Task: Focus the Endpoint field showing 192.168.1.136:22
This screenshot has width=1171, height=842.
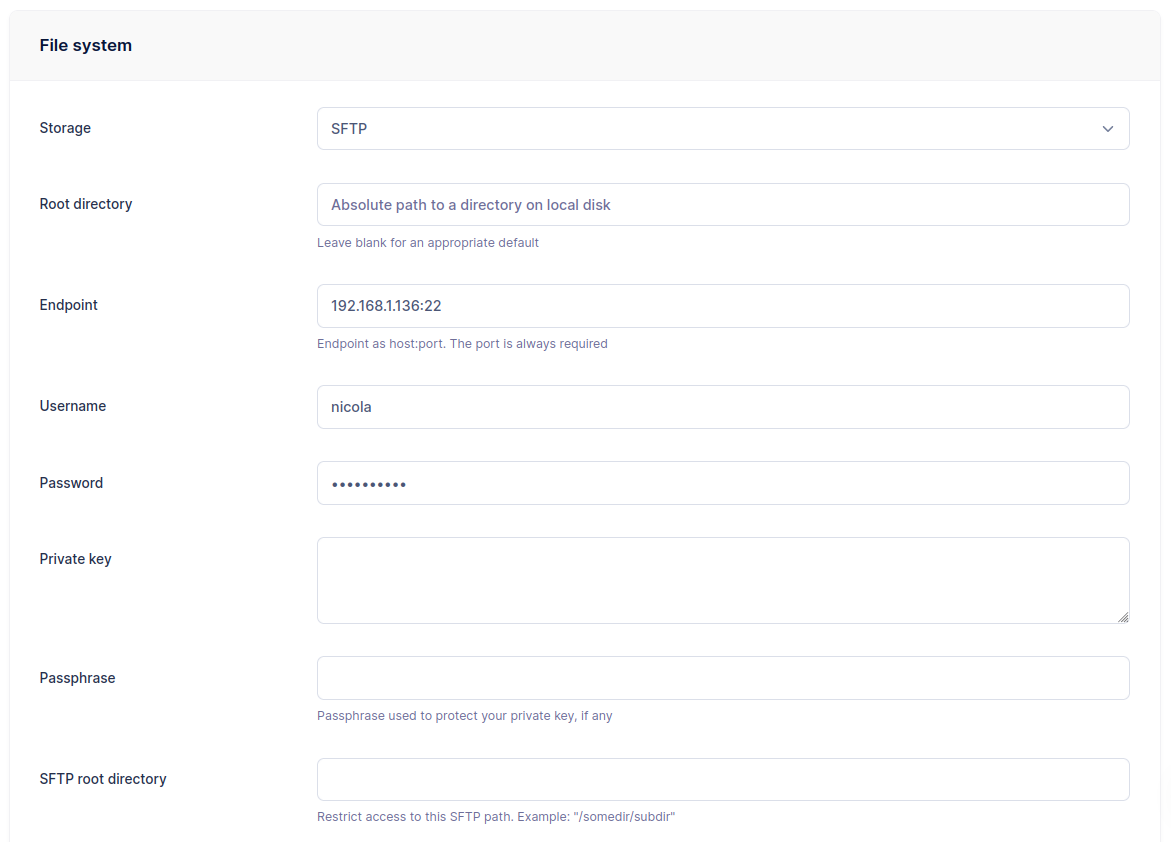Action: (x=723, y=306)
